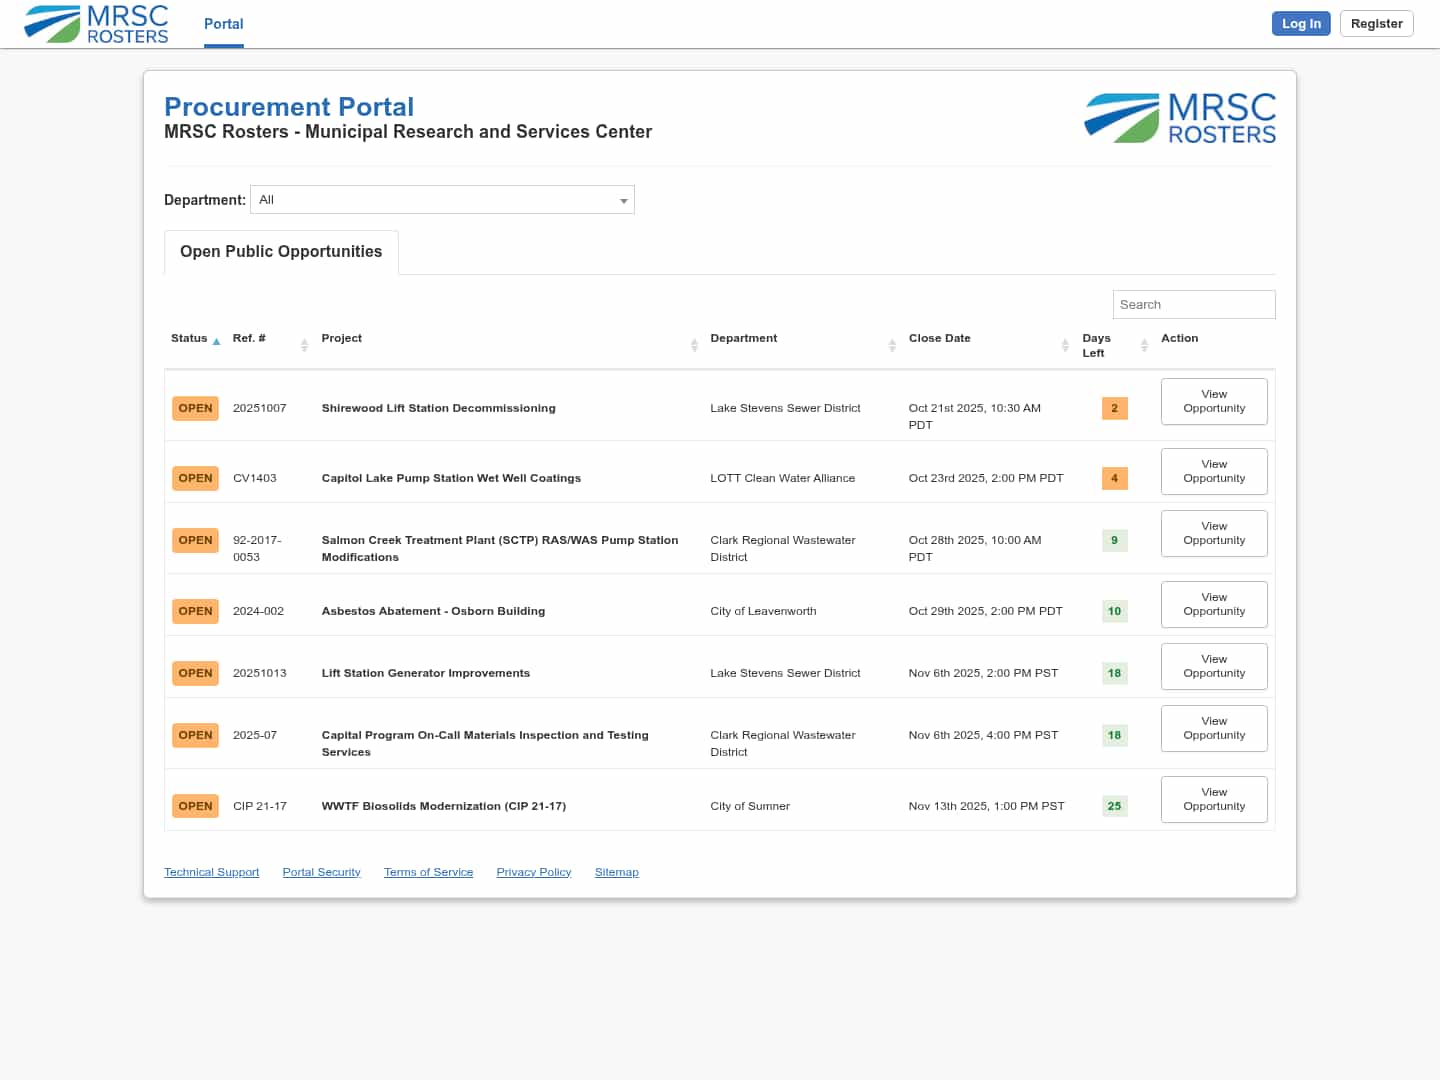Open the Privacy Policy link
This screenshot has width=1440, height=1080.
pyautogui.click(x=533, y=872)
